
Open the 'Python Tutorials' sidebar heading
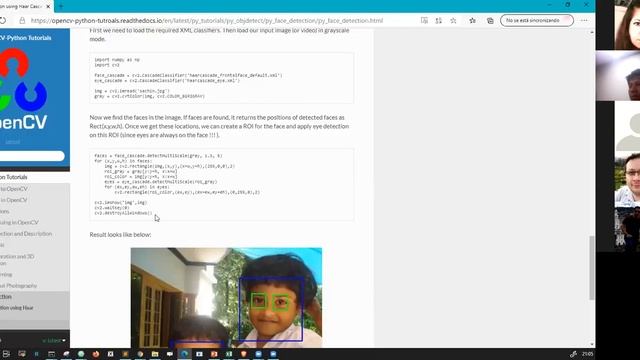pyautogui.click(x=14, y=177)
